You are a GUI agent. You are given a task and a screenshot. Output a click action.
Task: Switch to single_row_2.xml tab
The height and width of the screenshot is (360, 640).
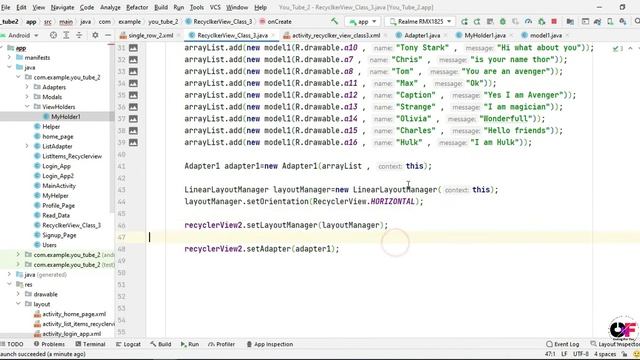point(150,36)
